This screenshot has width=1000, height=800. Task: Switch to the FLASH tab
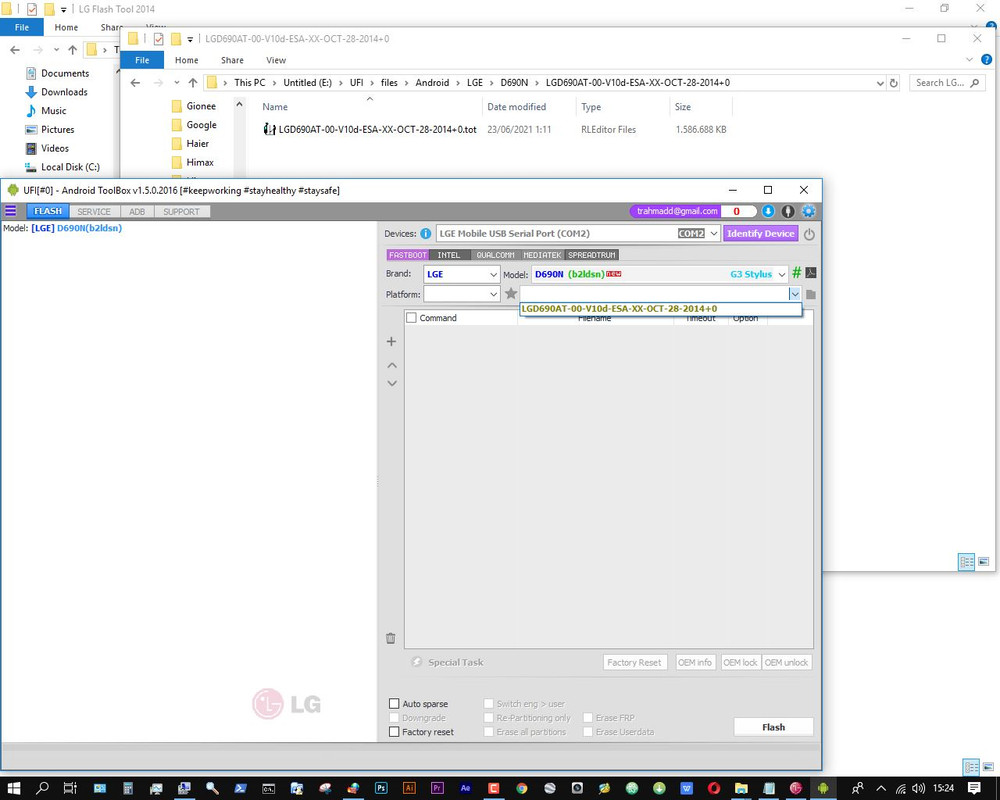click(48, 211)
